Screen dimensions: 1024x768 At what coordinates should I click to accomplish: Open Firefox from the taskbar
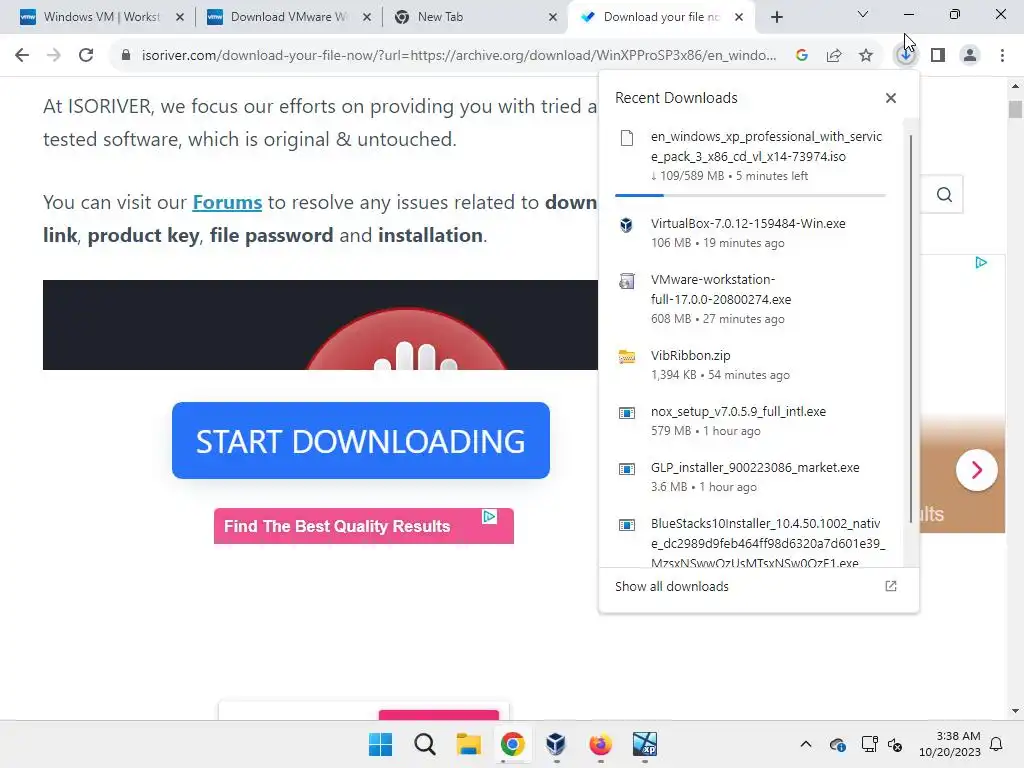[600, 744]
